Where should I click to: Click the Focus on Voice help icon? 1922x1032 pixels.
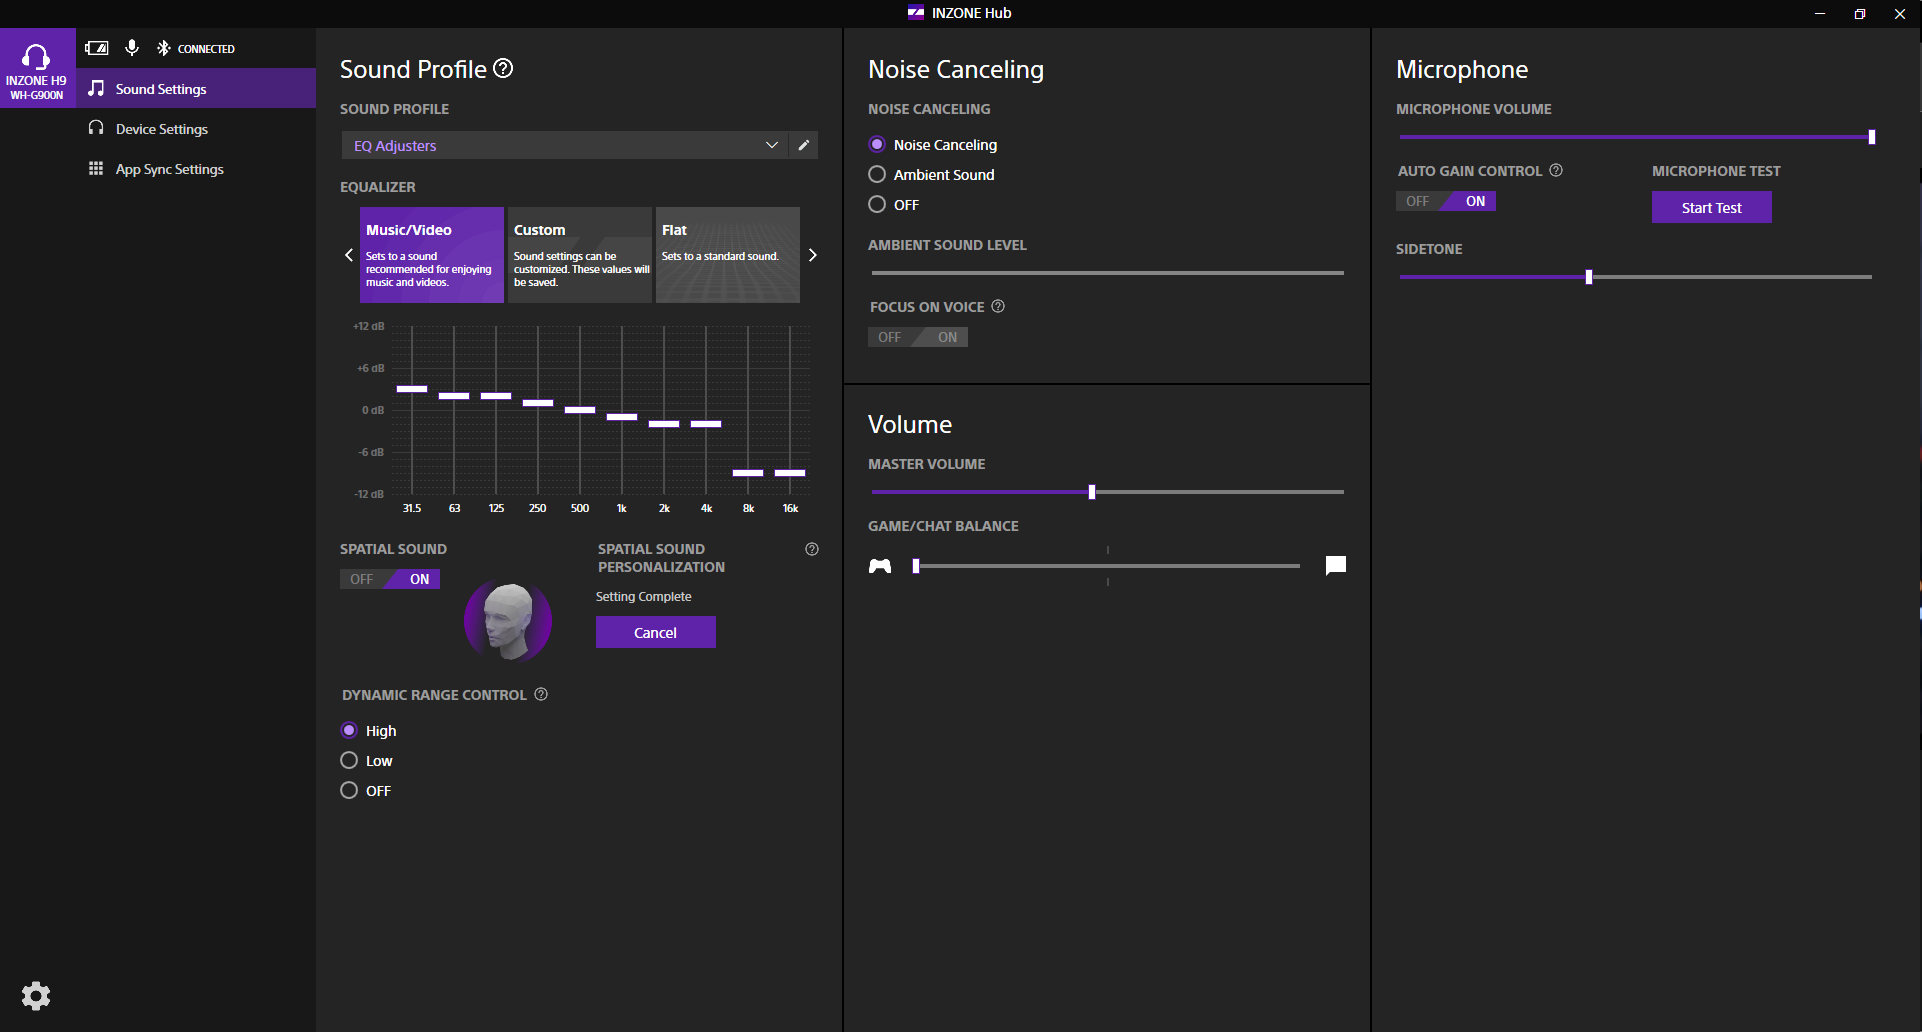coord(997,306)
